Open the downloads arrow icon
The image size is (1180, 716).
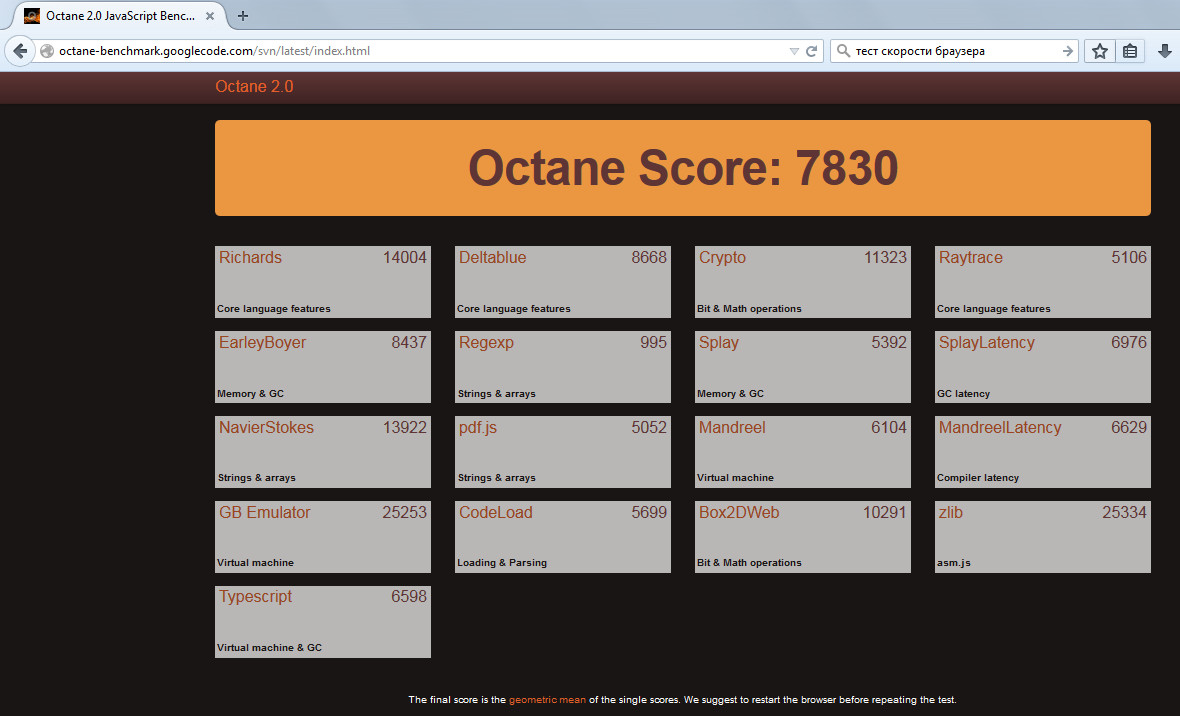click(x=1164, y=51)
